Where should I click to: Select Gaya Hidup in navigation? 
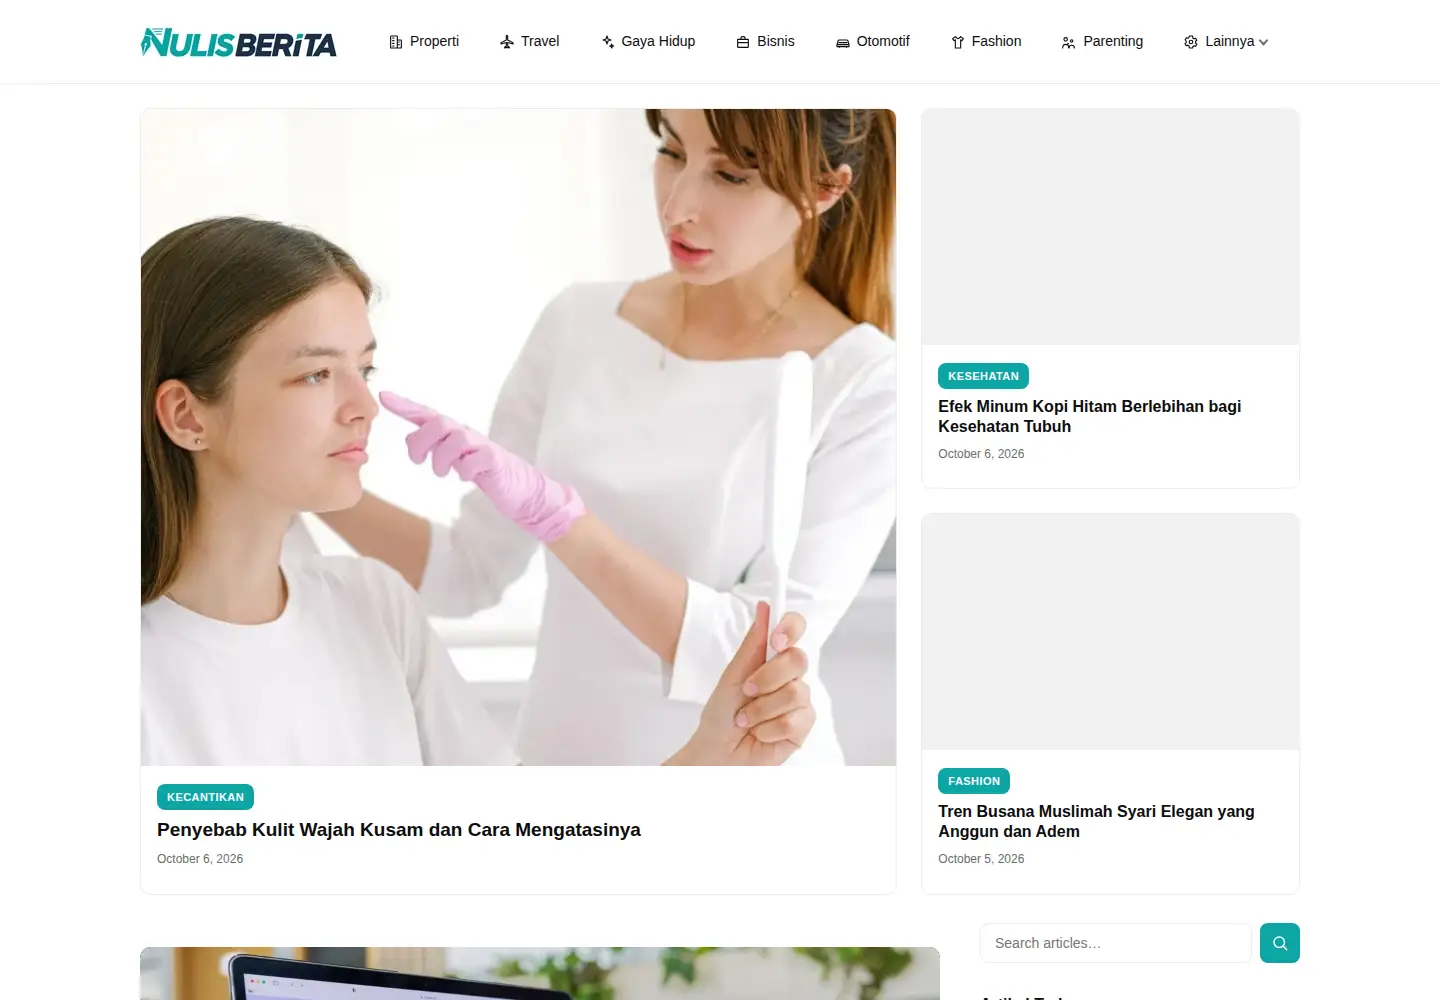pos(648,41)
